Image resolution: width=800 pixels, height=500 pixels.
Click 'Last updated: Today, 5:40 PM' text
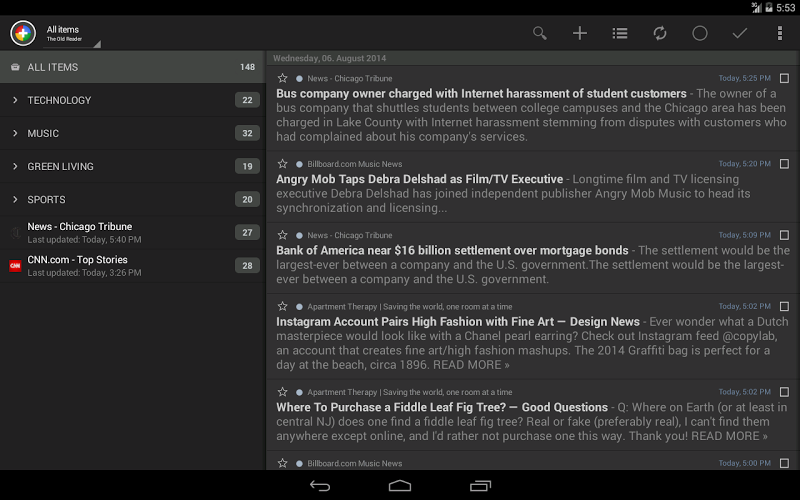[84, 240]
